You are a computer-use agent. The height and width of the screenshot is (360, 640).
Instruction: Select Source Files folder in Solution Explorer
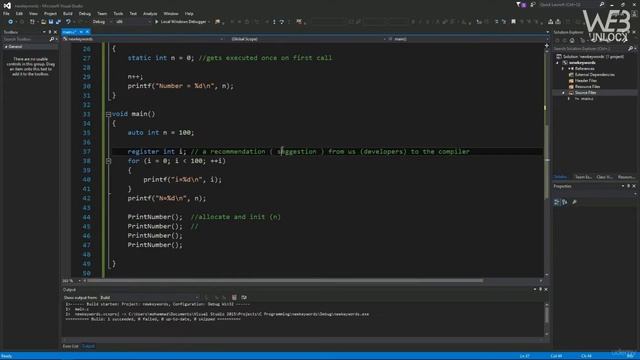click(585, 93)
